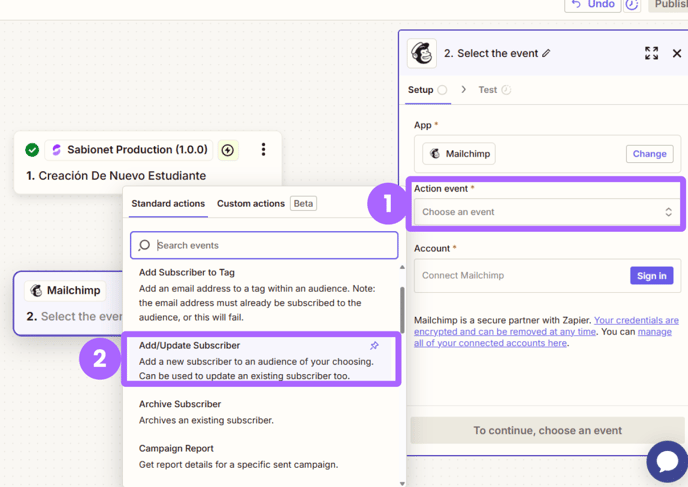Expand panel to full screen icon

click(x=652, y=54)
